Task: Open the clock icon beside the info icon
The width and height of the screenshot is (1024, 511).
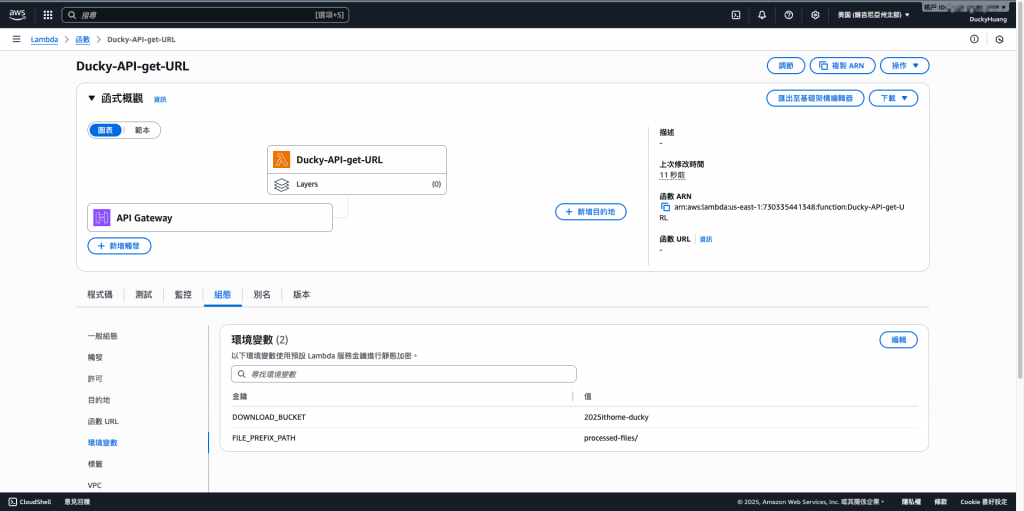Action: point(999,39)
